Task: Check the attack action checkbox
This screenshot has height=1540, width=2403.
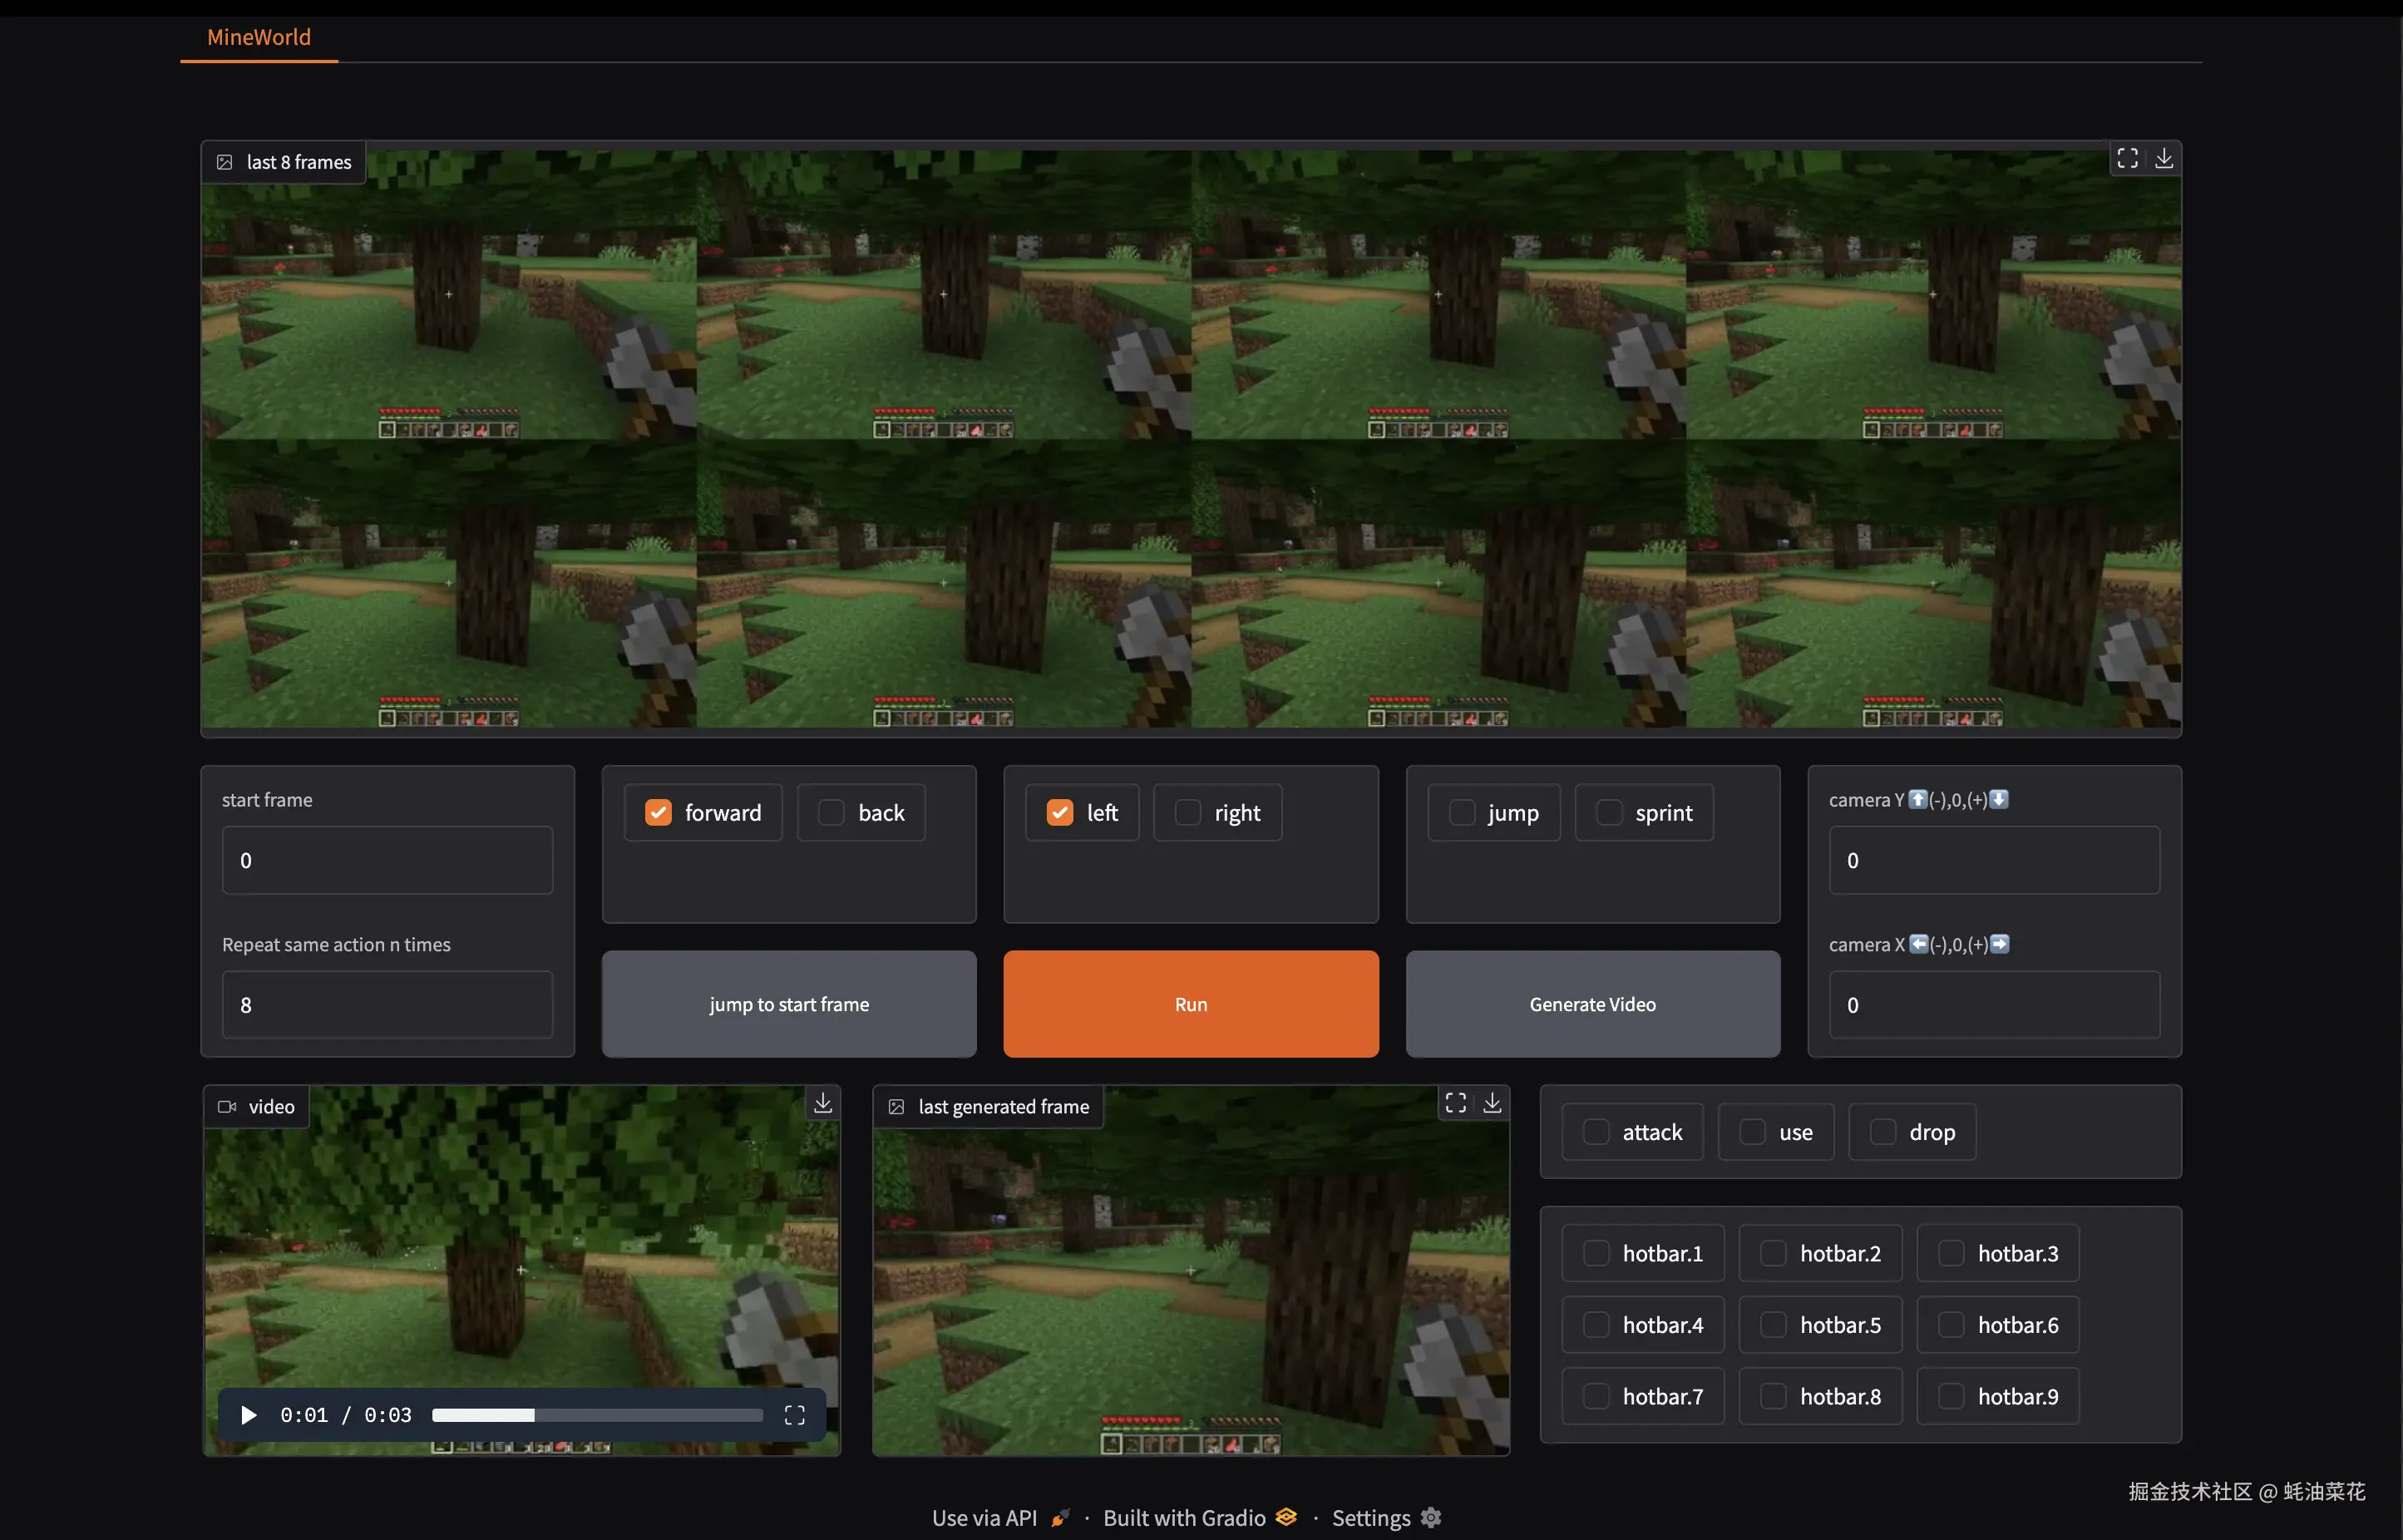Action: 1596,1131
